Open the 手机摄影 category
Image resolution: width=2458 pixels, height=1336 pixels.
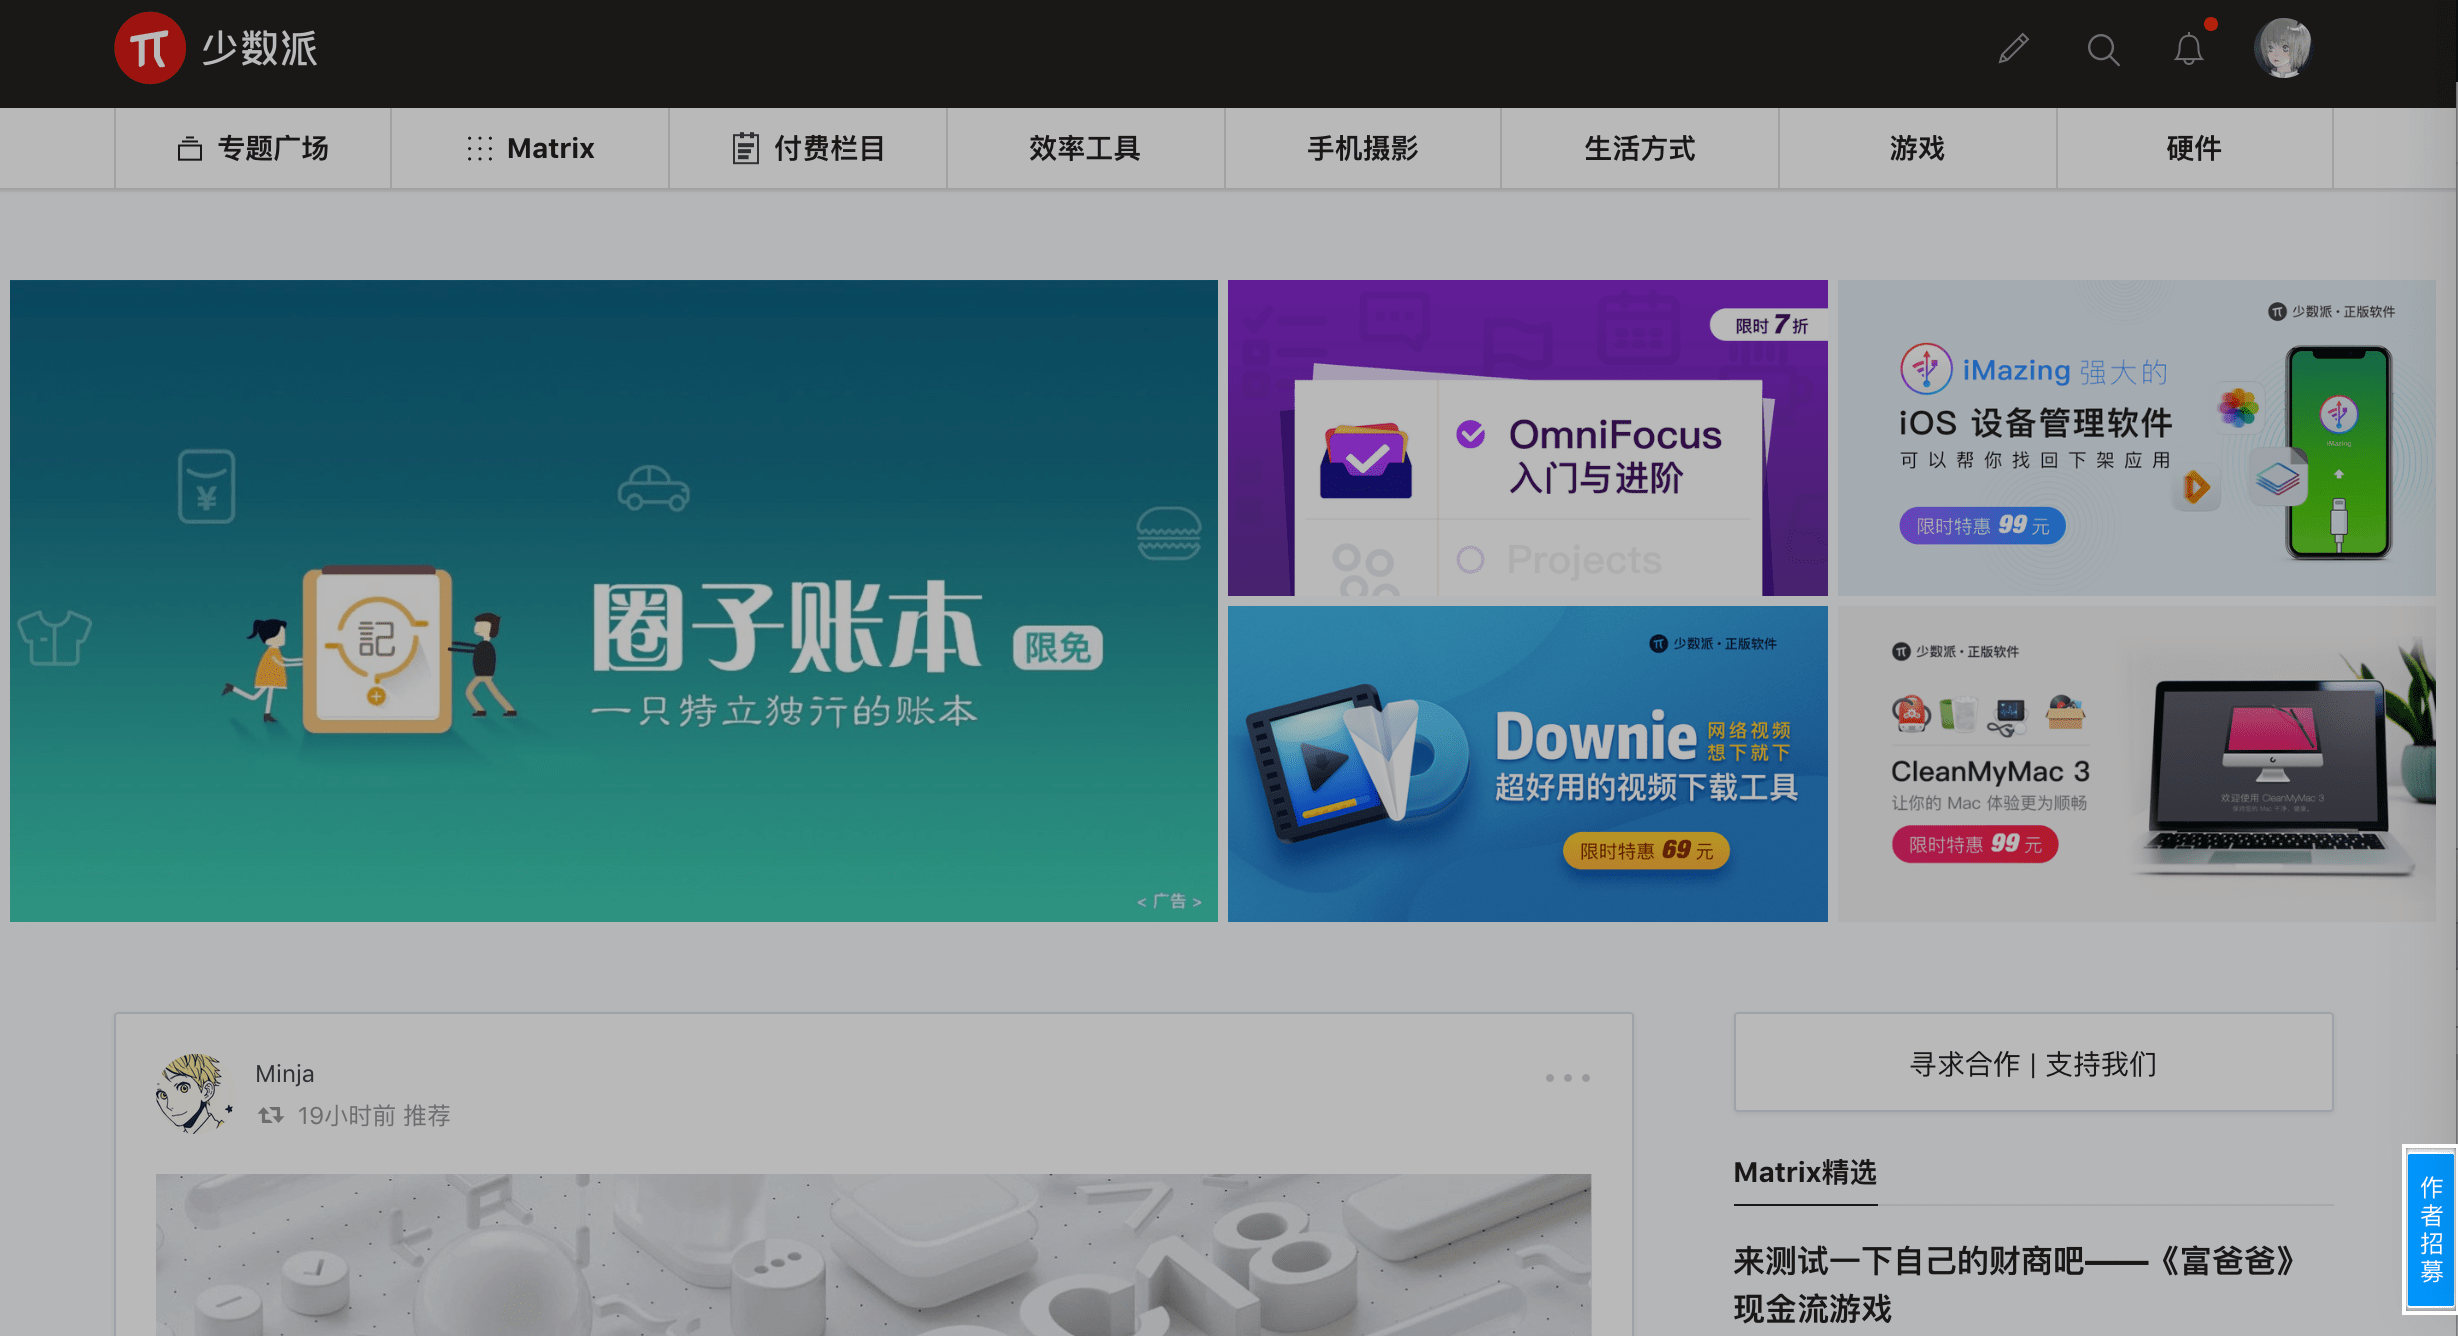pyautogui.click(x=1362, y=148)
